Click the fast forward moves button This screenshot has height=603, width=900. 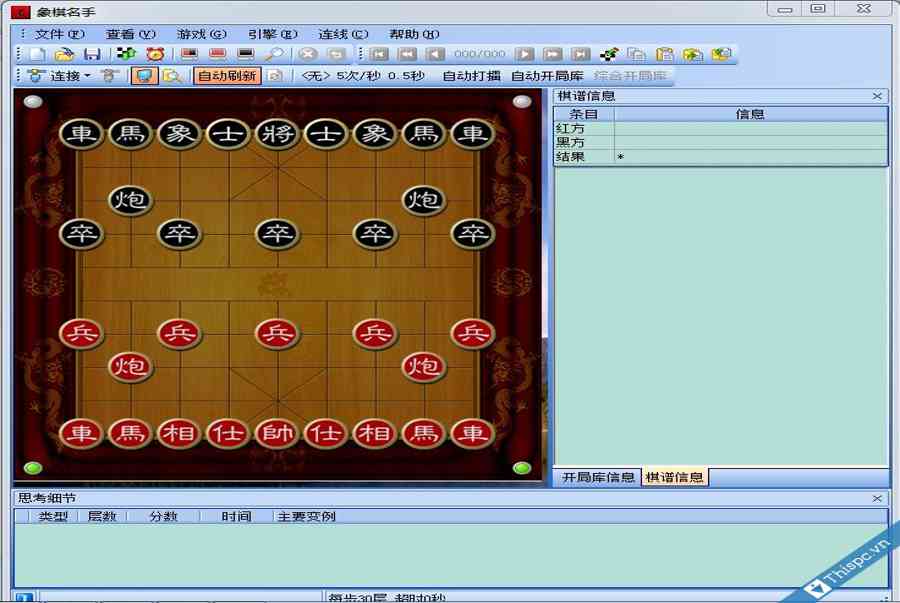tap(552, 55)
